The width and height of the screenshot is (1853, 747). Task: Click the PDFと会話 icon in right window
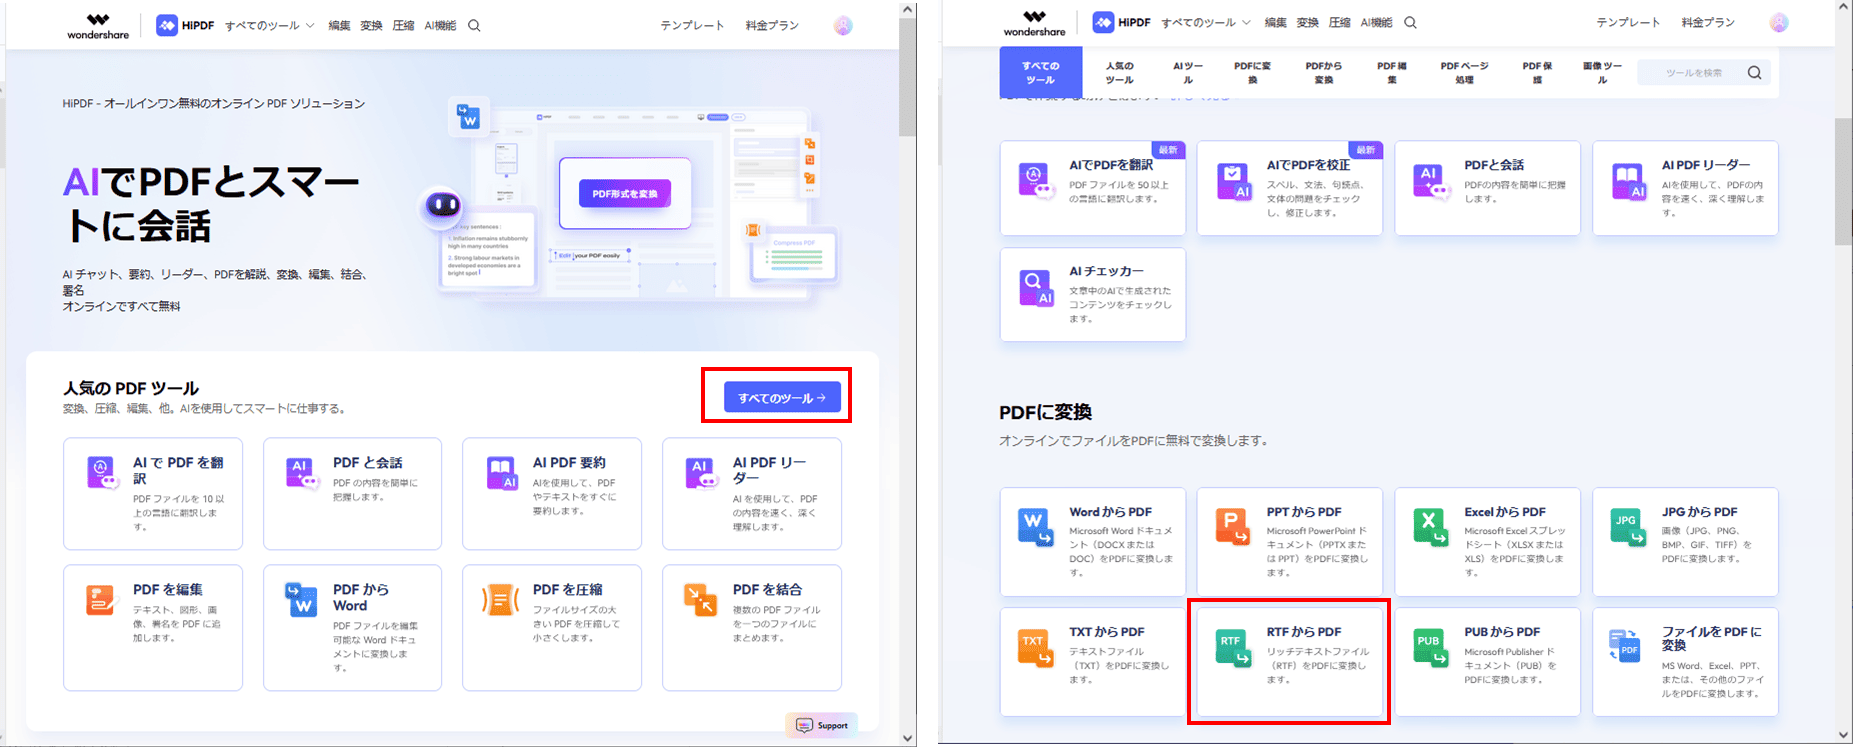pos(1431,181)
